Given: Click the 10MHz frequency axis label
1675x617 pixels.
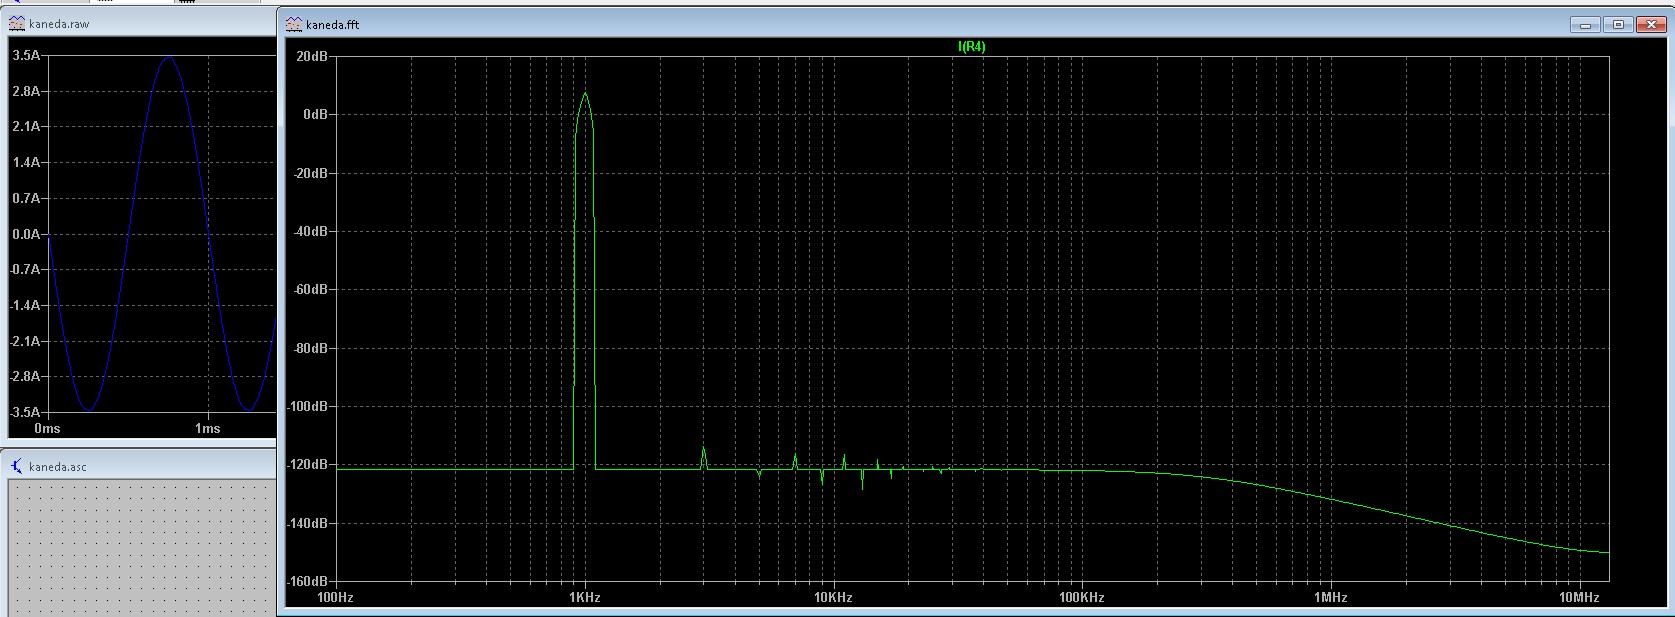Looking at the screenshot, I should tap(1579, 597).
